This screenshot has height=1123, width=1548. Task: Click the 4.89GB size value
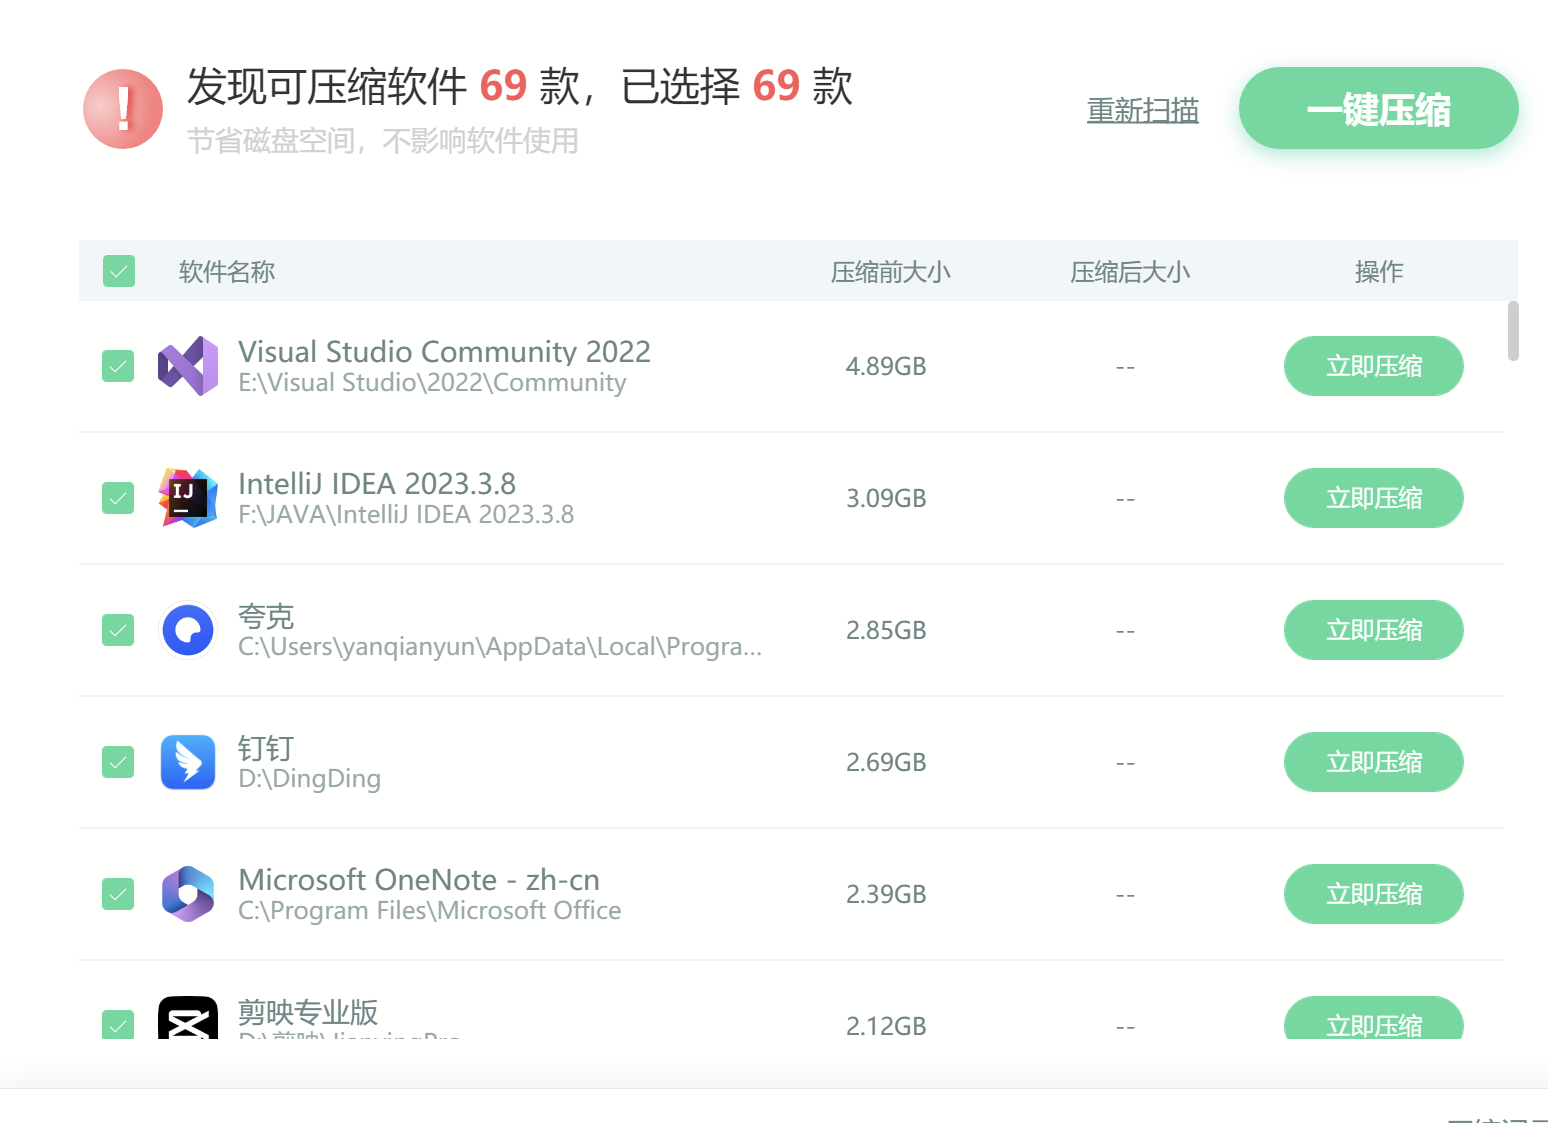click(x=886, y=366)
